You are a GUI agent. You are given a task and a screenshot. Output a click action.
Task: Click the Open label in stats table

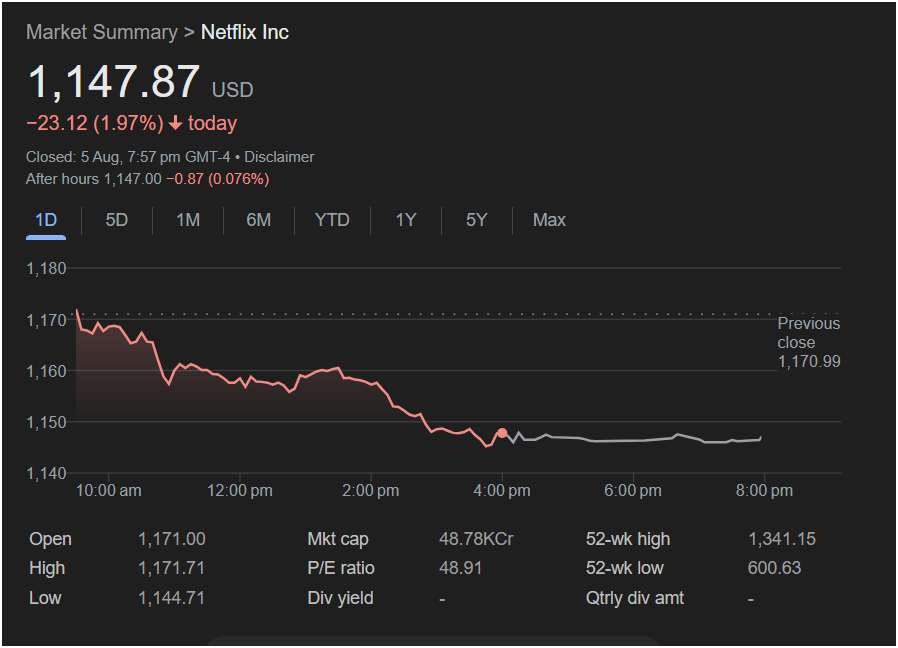50,539
